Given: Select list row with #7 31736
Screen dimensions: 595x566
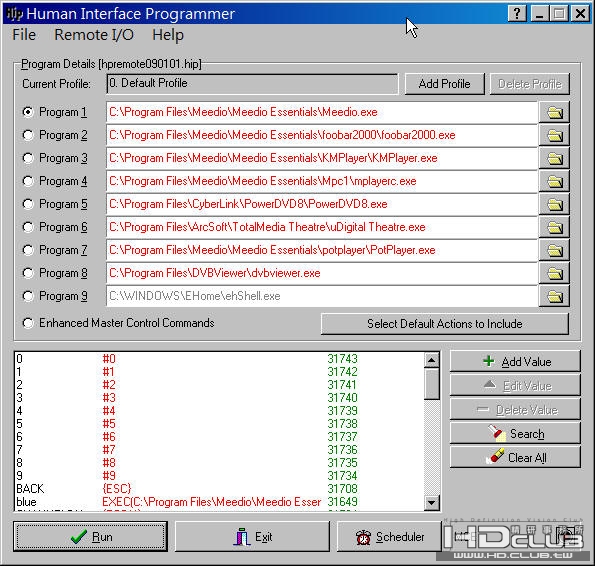Looking at the screenshot, I should (219, 450).
